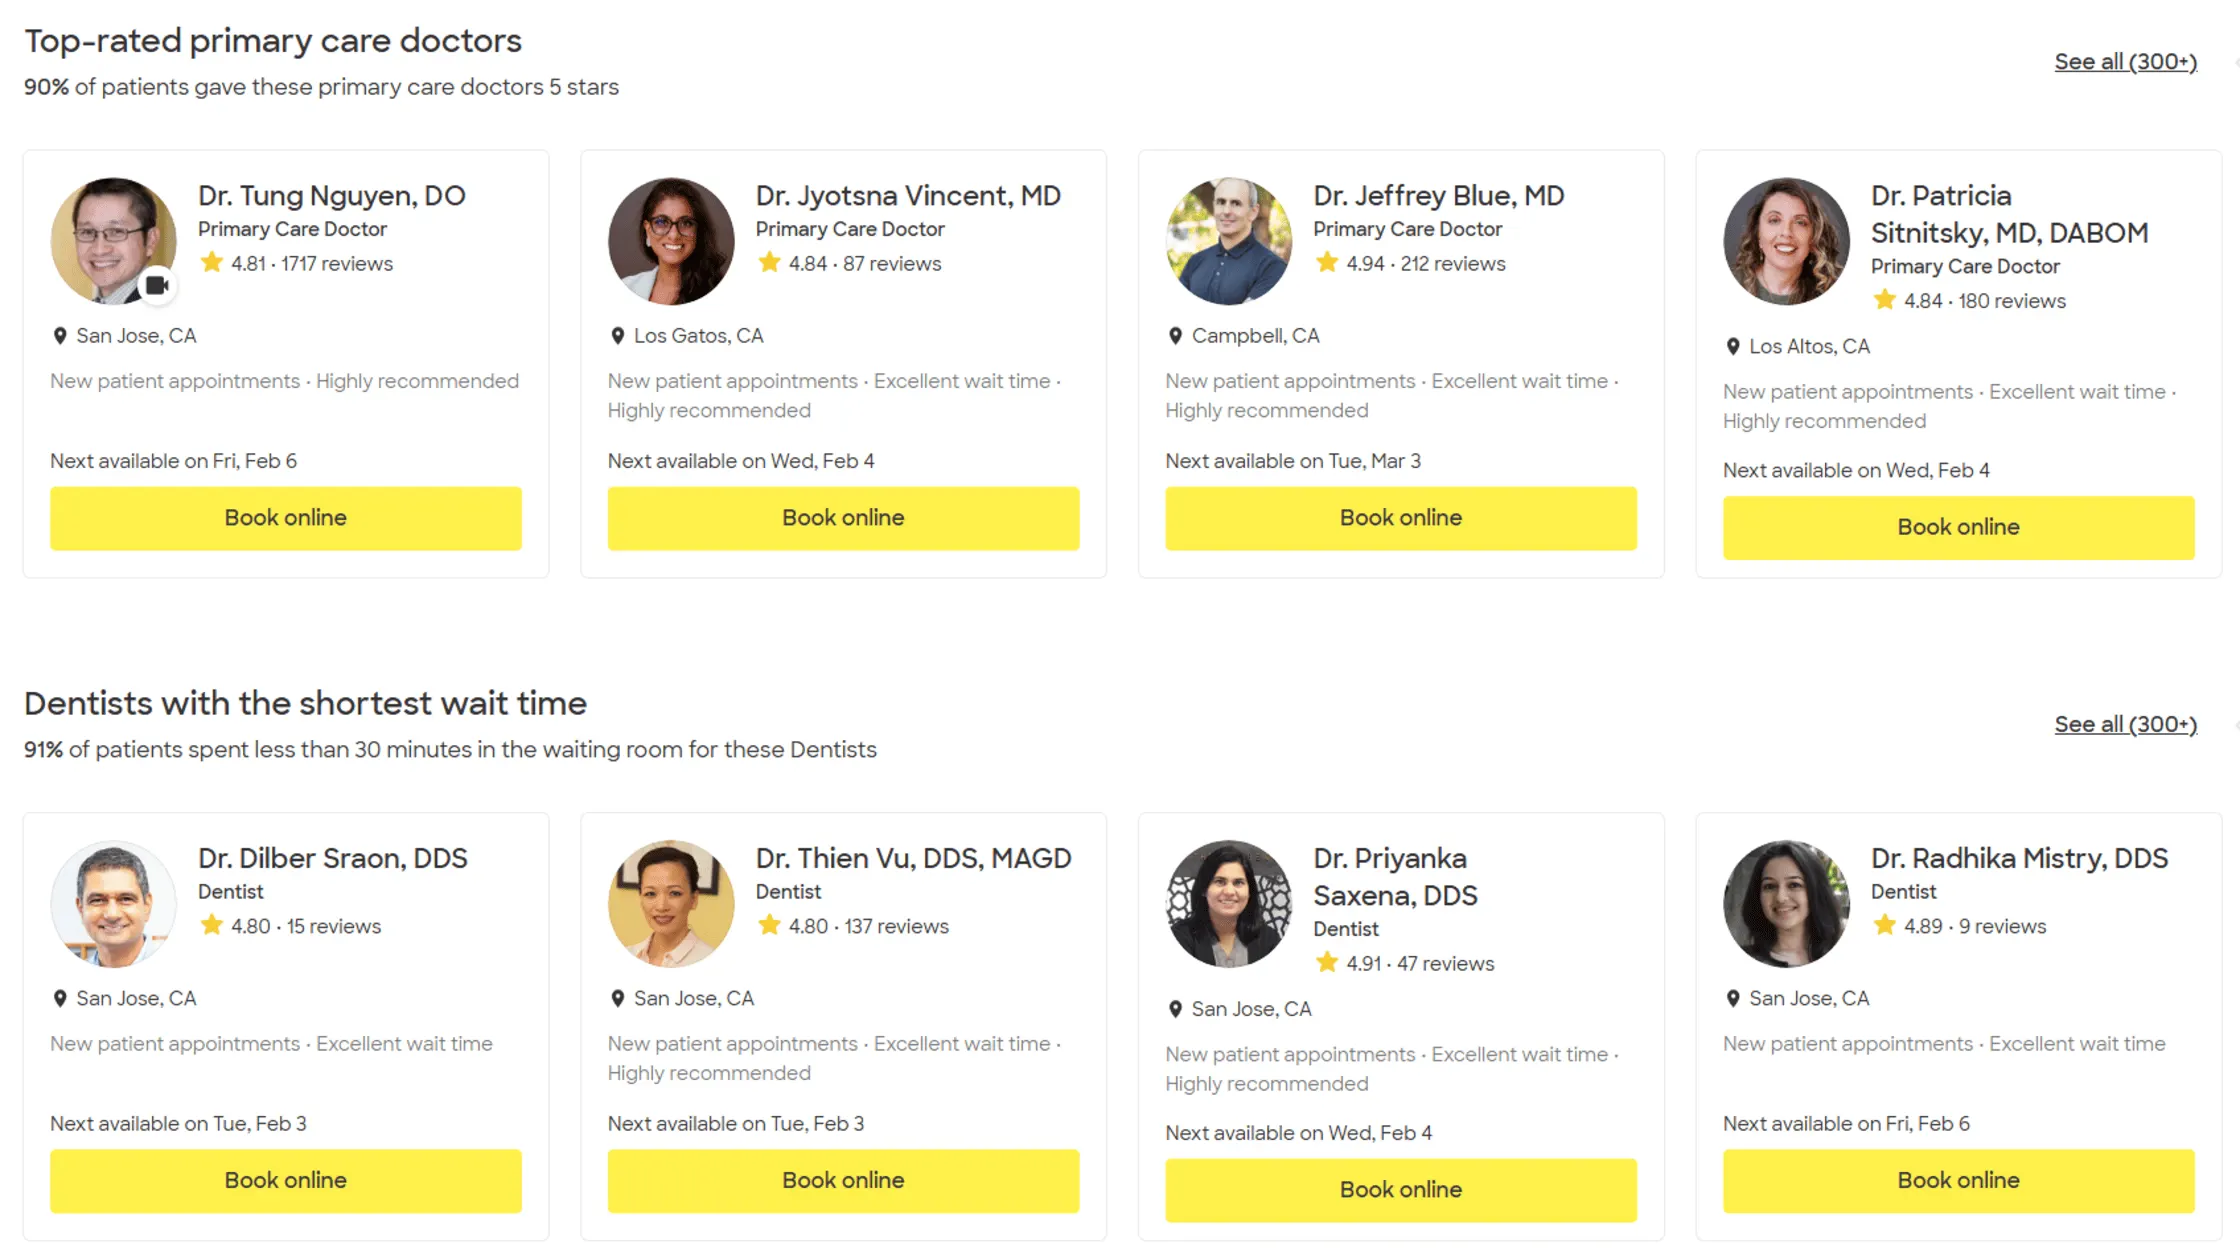Image resolution: width=2240 pixels, height=1260 pixels.
Task: Book online with Dr. Tung Nguyen
Action: (286, 518)
